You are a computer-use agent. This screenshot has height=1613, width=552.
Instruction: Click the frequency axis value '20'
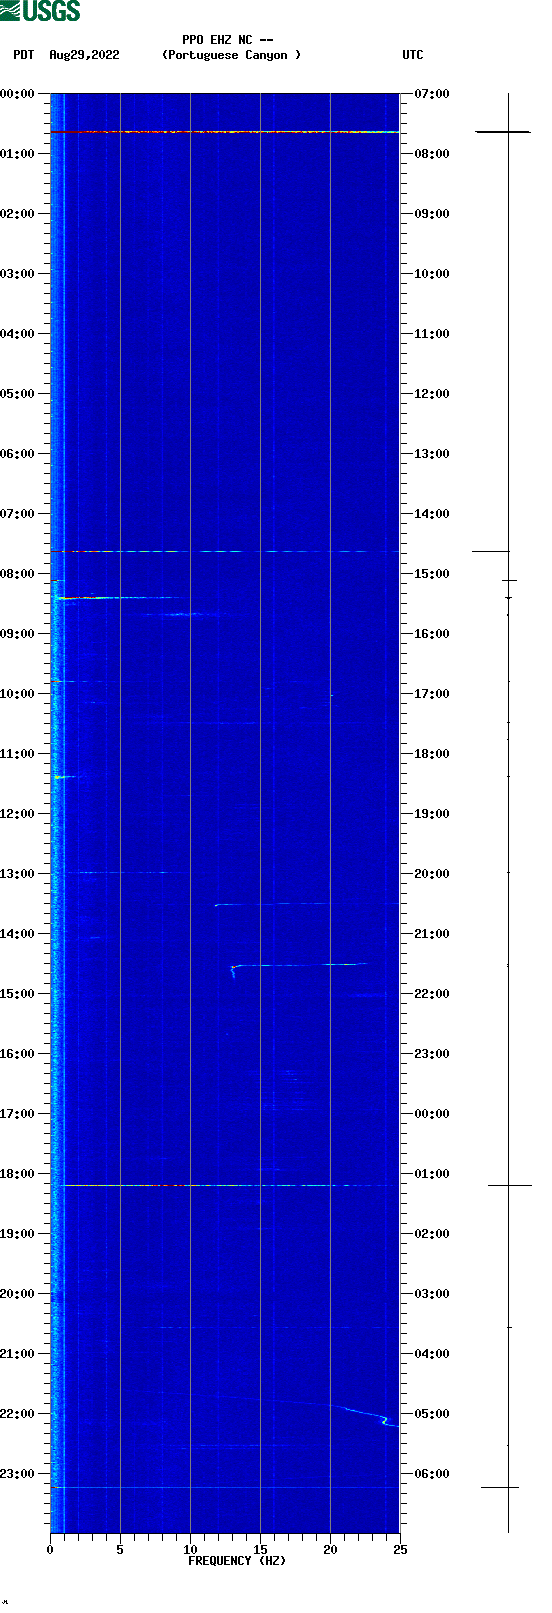330,1550
